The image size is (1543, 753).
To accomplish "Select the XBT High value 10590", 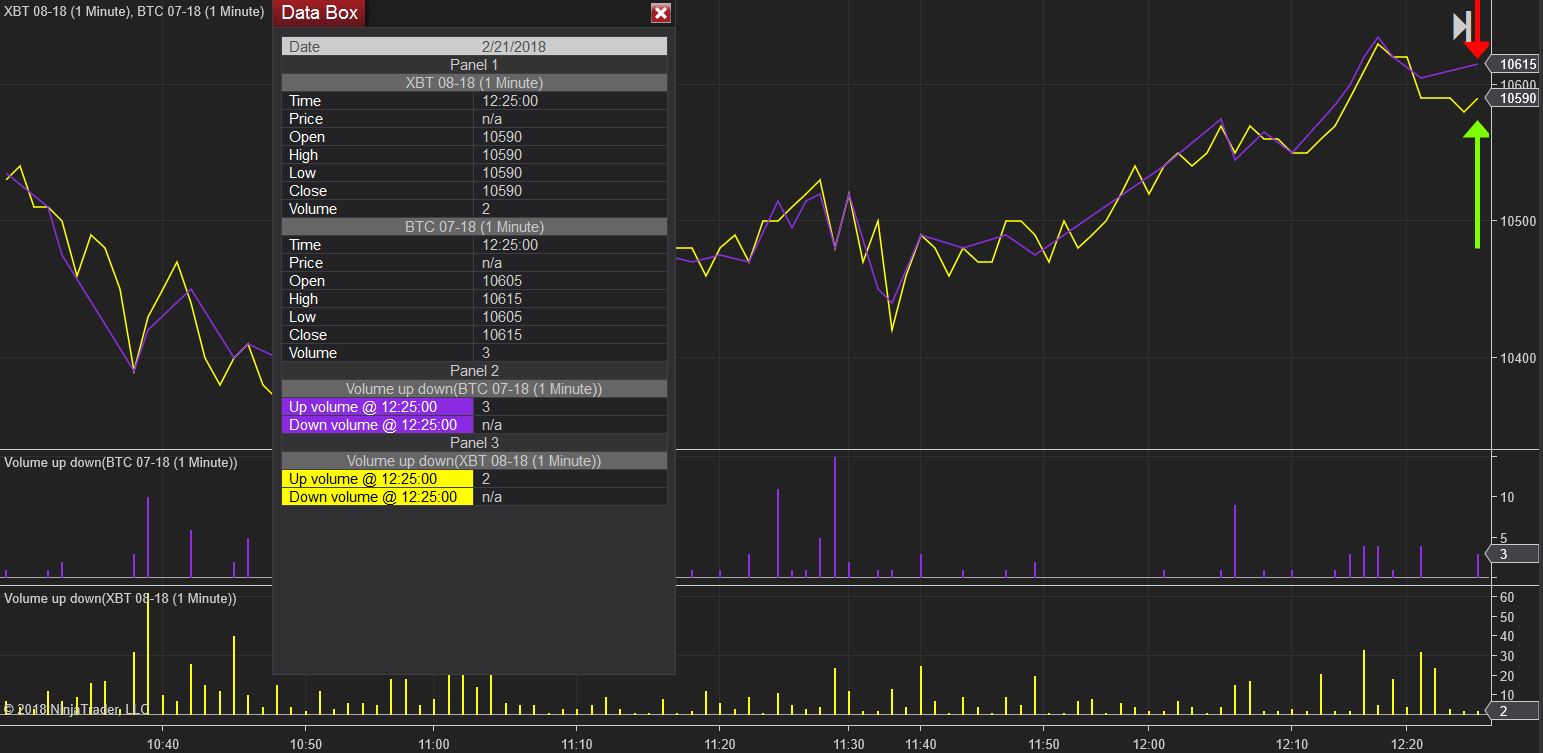I will tap(502, 154).
